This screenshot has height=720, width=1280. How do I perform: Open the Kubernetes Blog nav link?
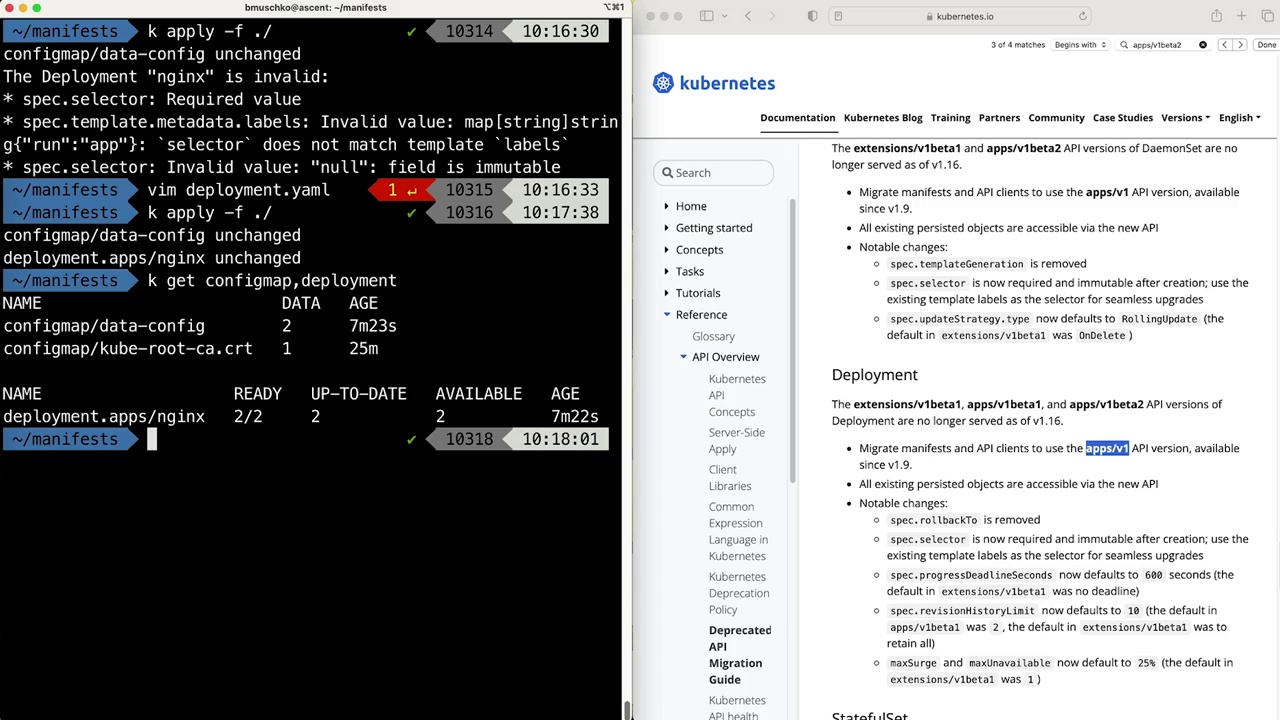pos(883,118)
